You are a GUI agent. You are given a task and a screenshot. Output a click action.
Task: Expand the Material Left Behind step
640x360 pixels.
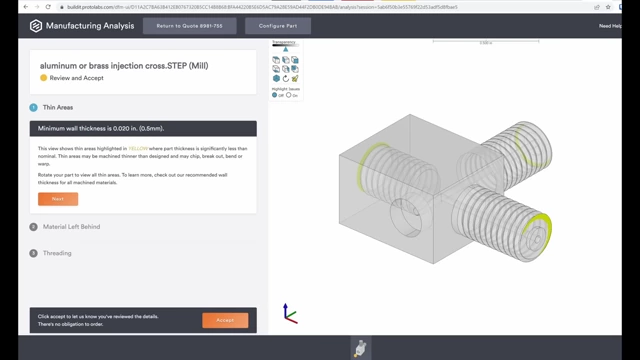pos(71,227)
